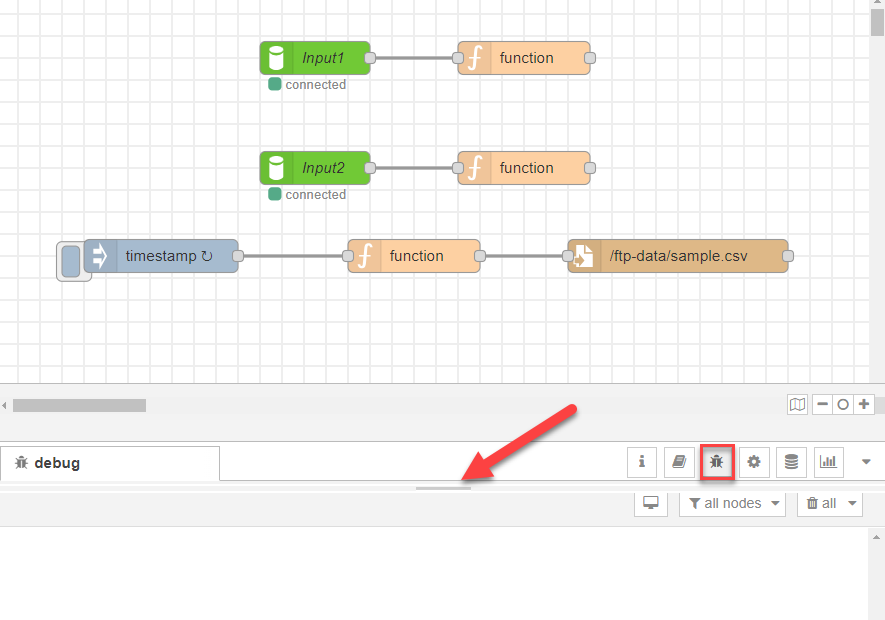The image size is (885, 620).
Task: Click the canvas horizontal scrollbar
Action: [x=80, y=405]
